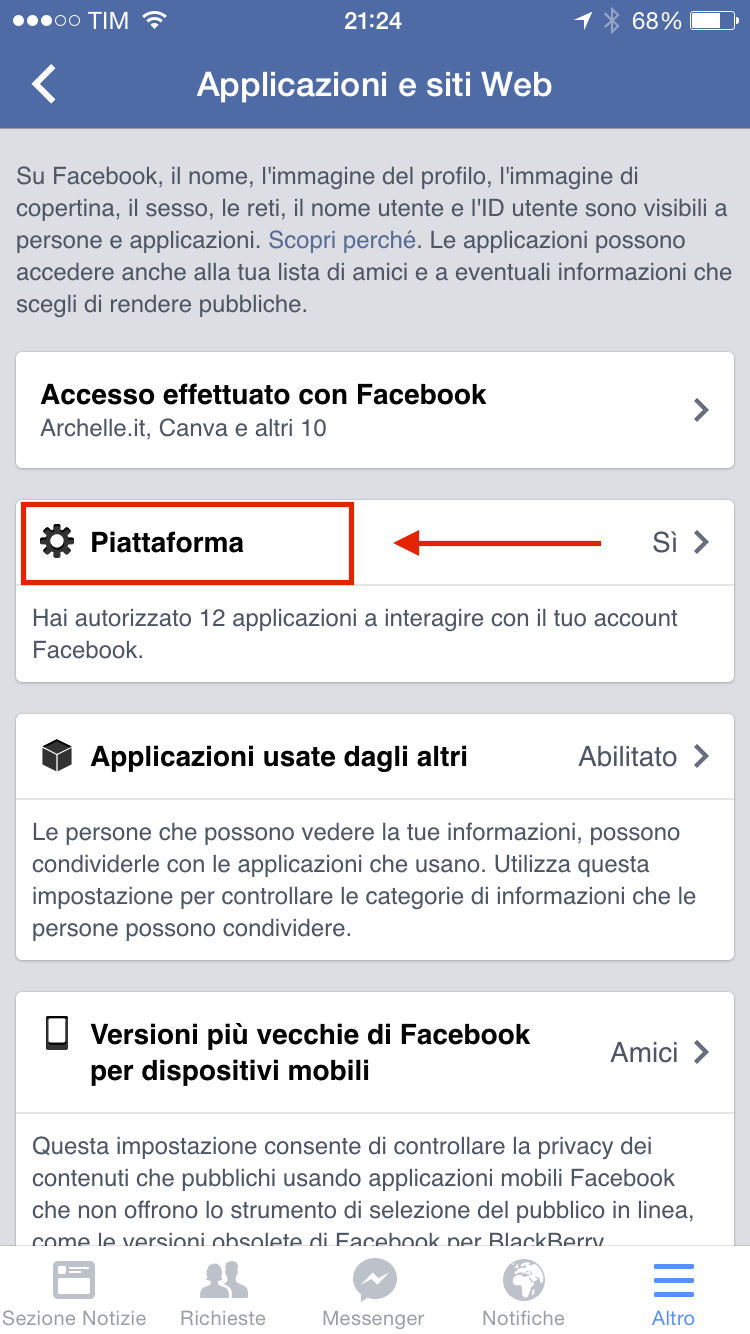750x1334 pixels.
Task: Expand the Piattaforma chevron next to Sì
Action: pyautogui.click(x=702, y=542)
